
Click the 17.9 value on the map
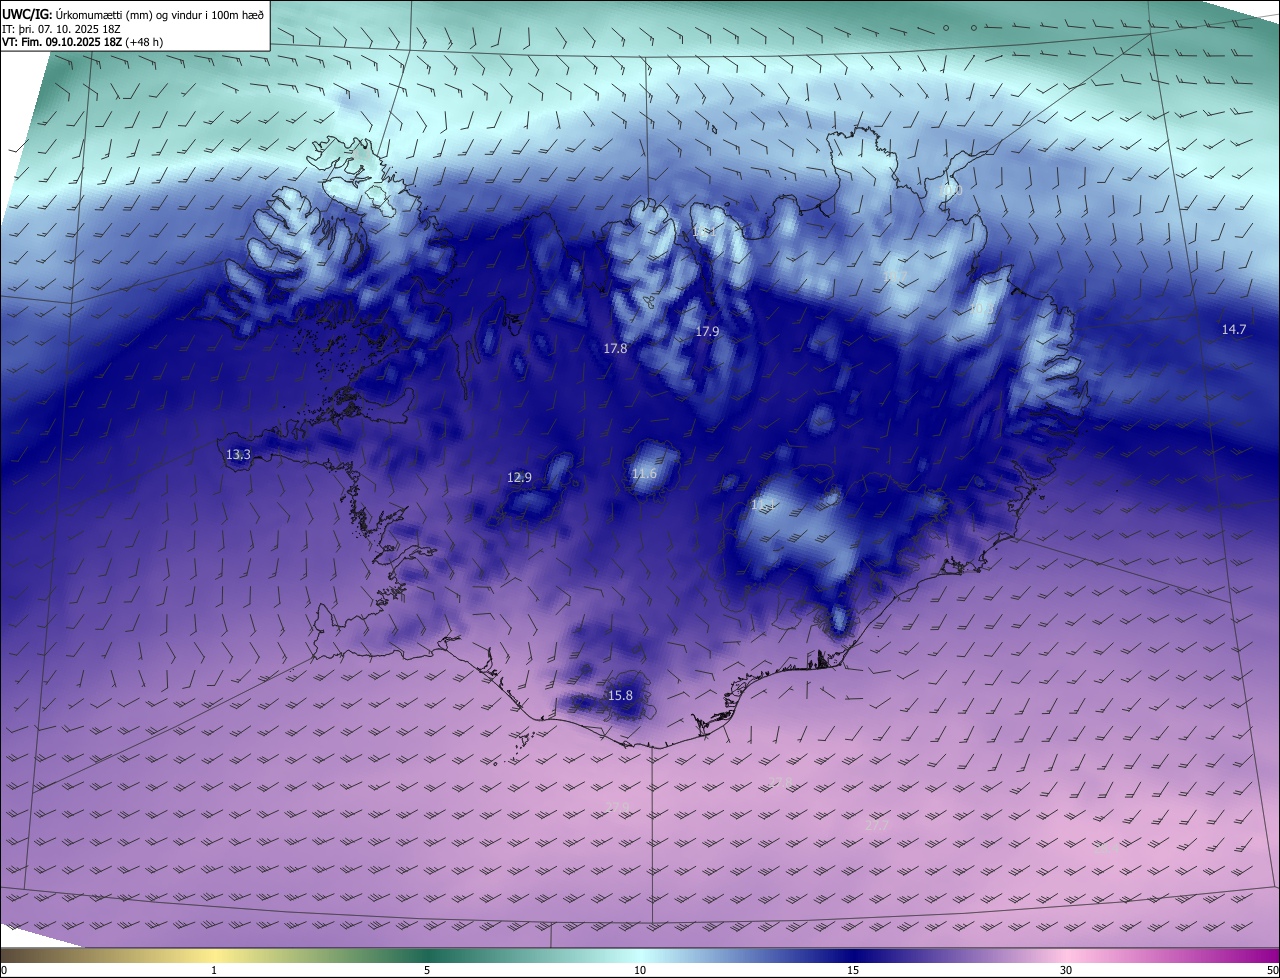707,331
